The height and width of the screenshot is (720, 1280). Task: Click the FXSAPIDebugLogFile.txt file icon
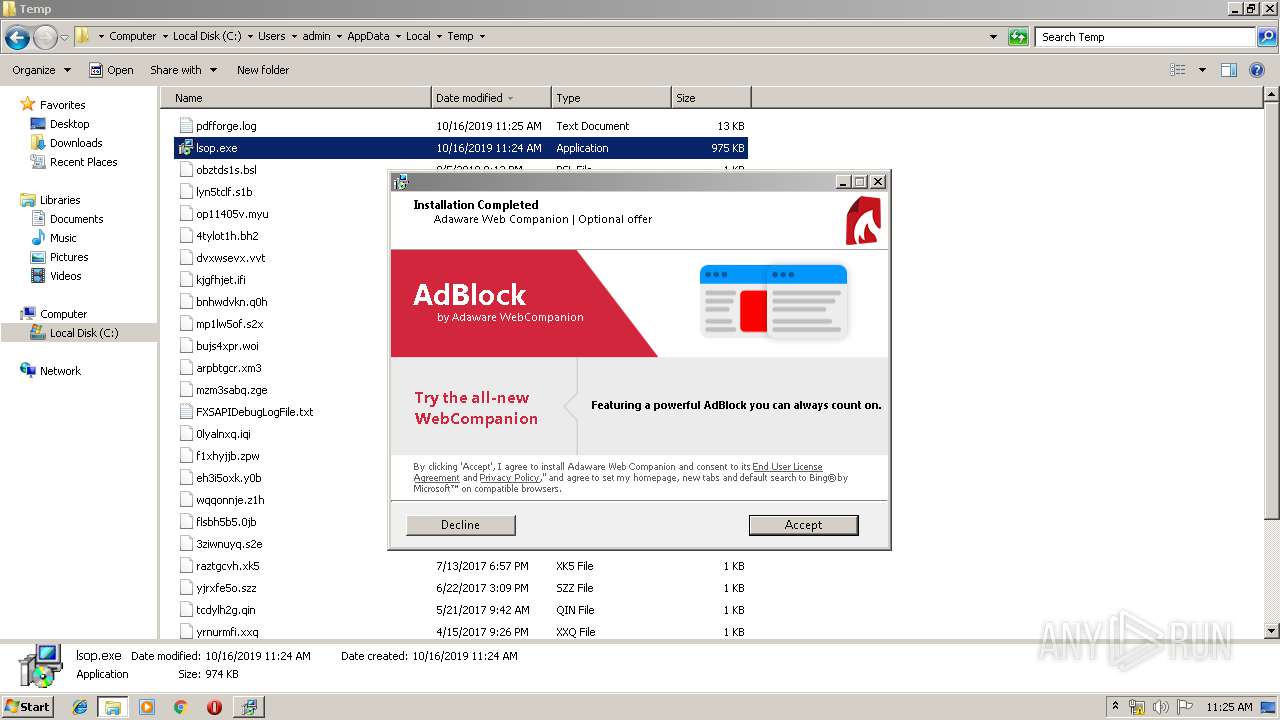pyautogui.click(x=185, y=412)
